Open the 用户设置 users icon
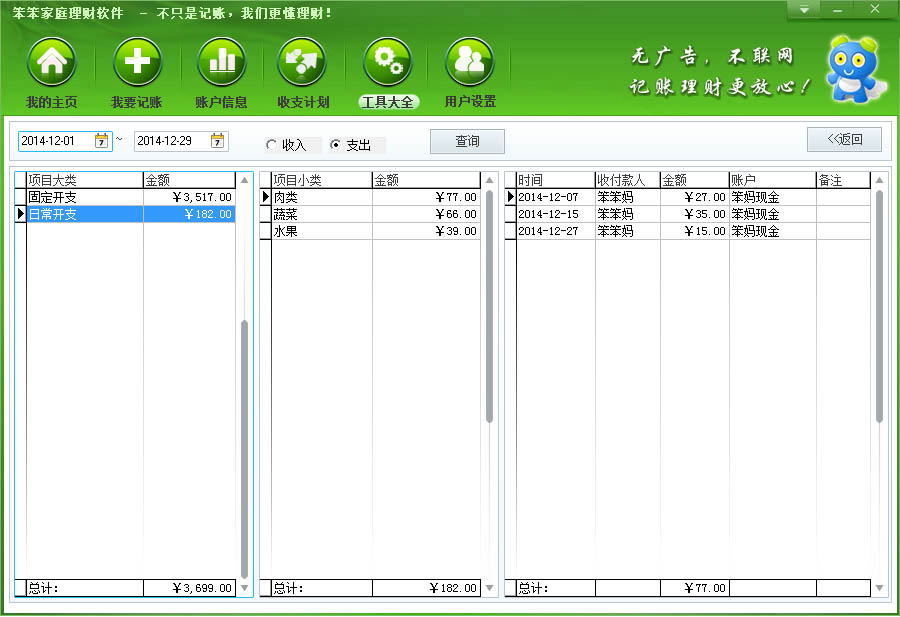 click(x=470, y=61)
